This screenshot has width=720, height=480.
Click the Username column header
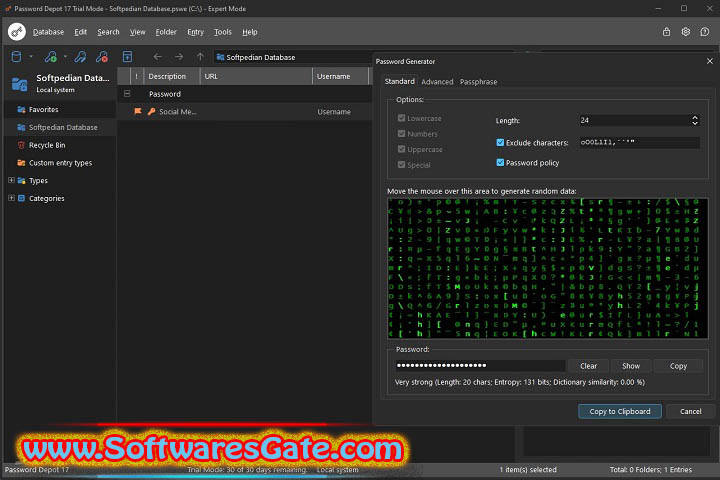coord(340,76)
